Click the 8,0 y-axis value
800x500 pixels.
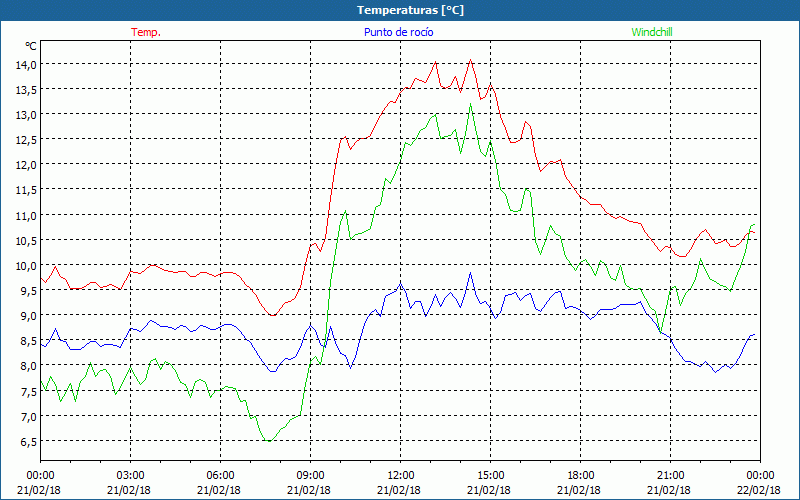pos(29,366)
